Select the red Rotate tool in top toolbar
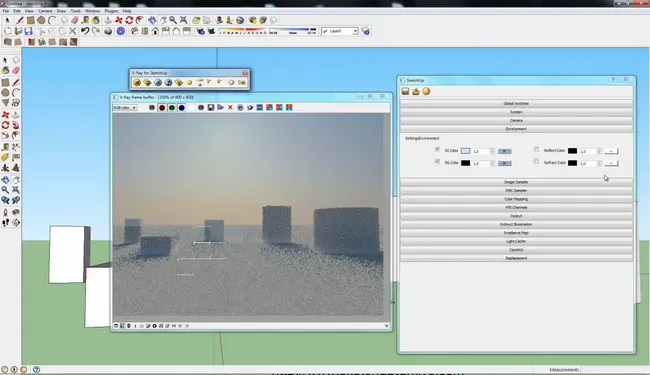The width and height of the screenshot is (650, 375). pyautogui.click(x=129, y=20)
